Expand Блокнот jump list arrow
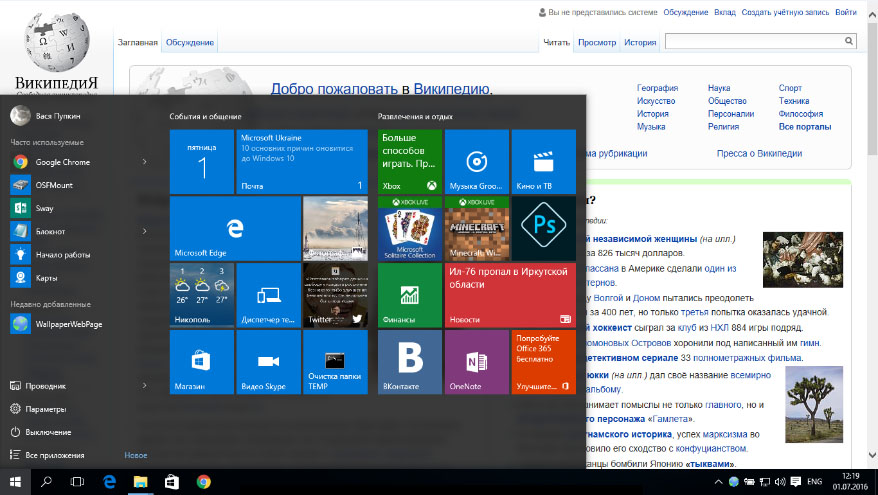The image size is (878, 495). 144,231
